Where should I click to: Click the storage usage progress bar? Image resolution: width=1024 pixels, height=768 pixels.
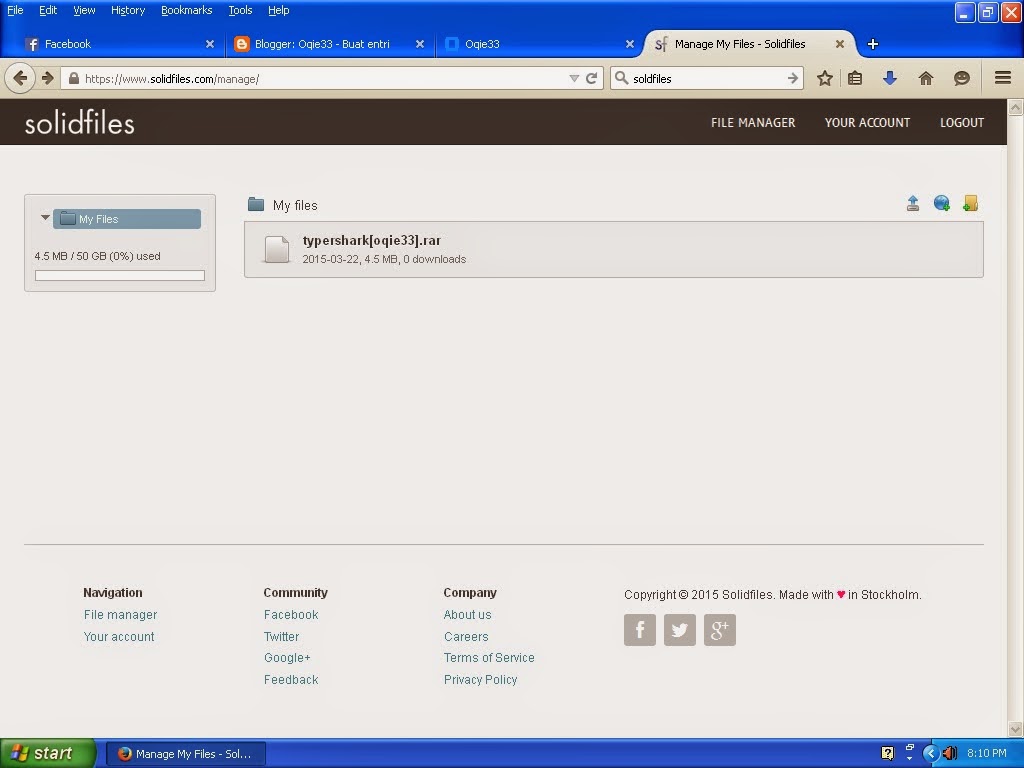click(x=119, y=275)
